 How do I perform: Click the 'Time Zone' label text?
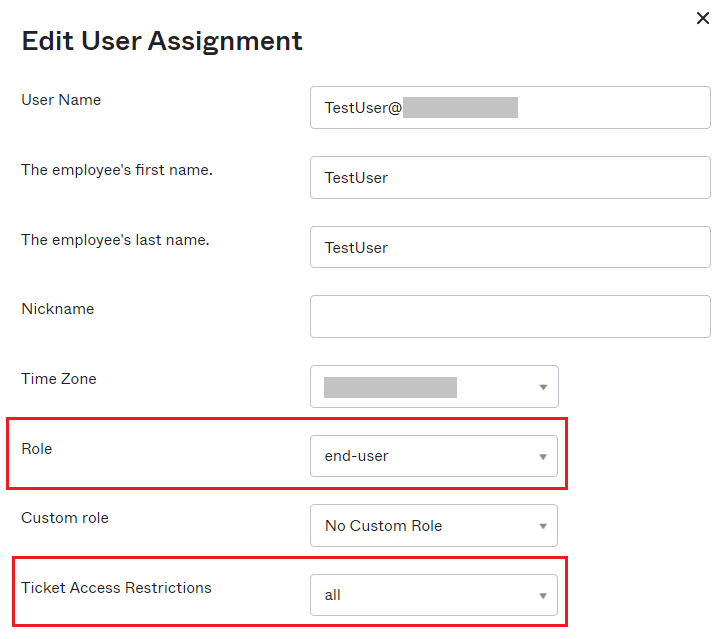(59, 379)
